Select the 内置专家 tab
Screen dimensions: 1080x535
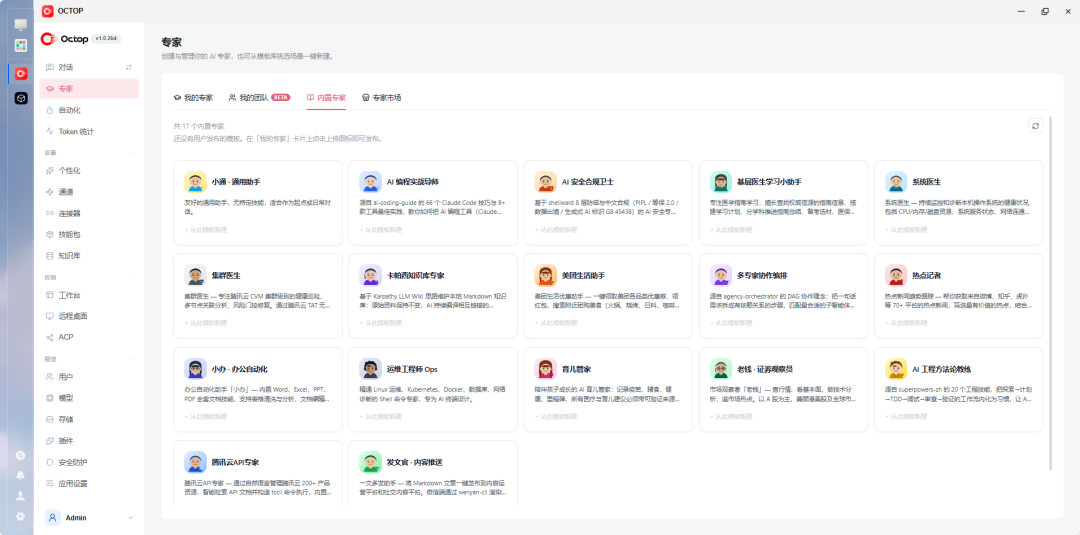pyautogui.click(x=326, y=98)
